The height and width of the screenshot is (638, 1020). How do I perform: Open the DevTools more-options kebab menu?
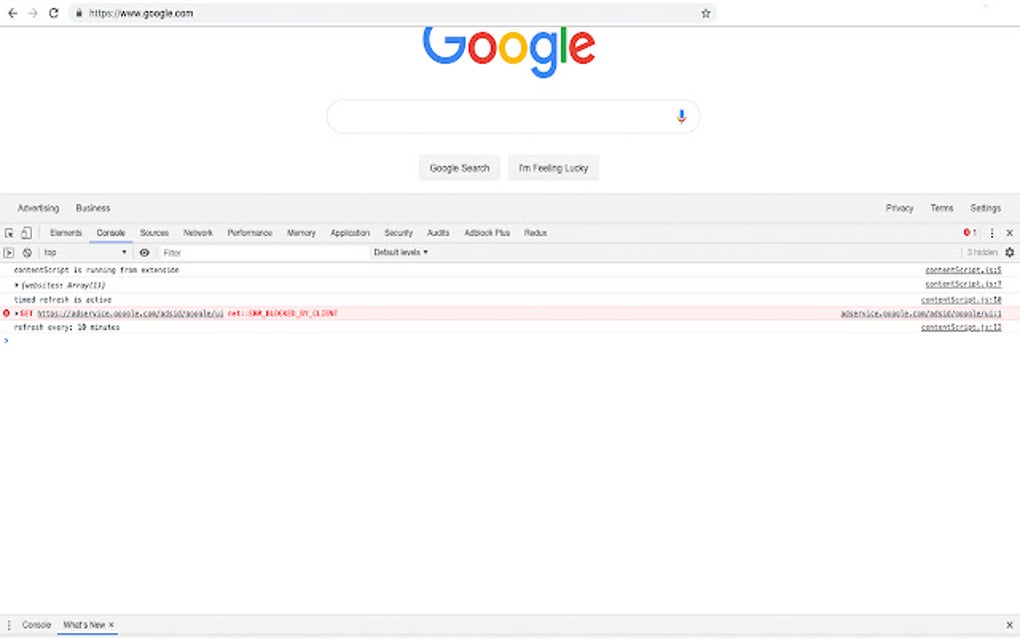pyautogui.click(x=991, y=232)
